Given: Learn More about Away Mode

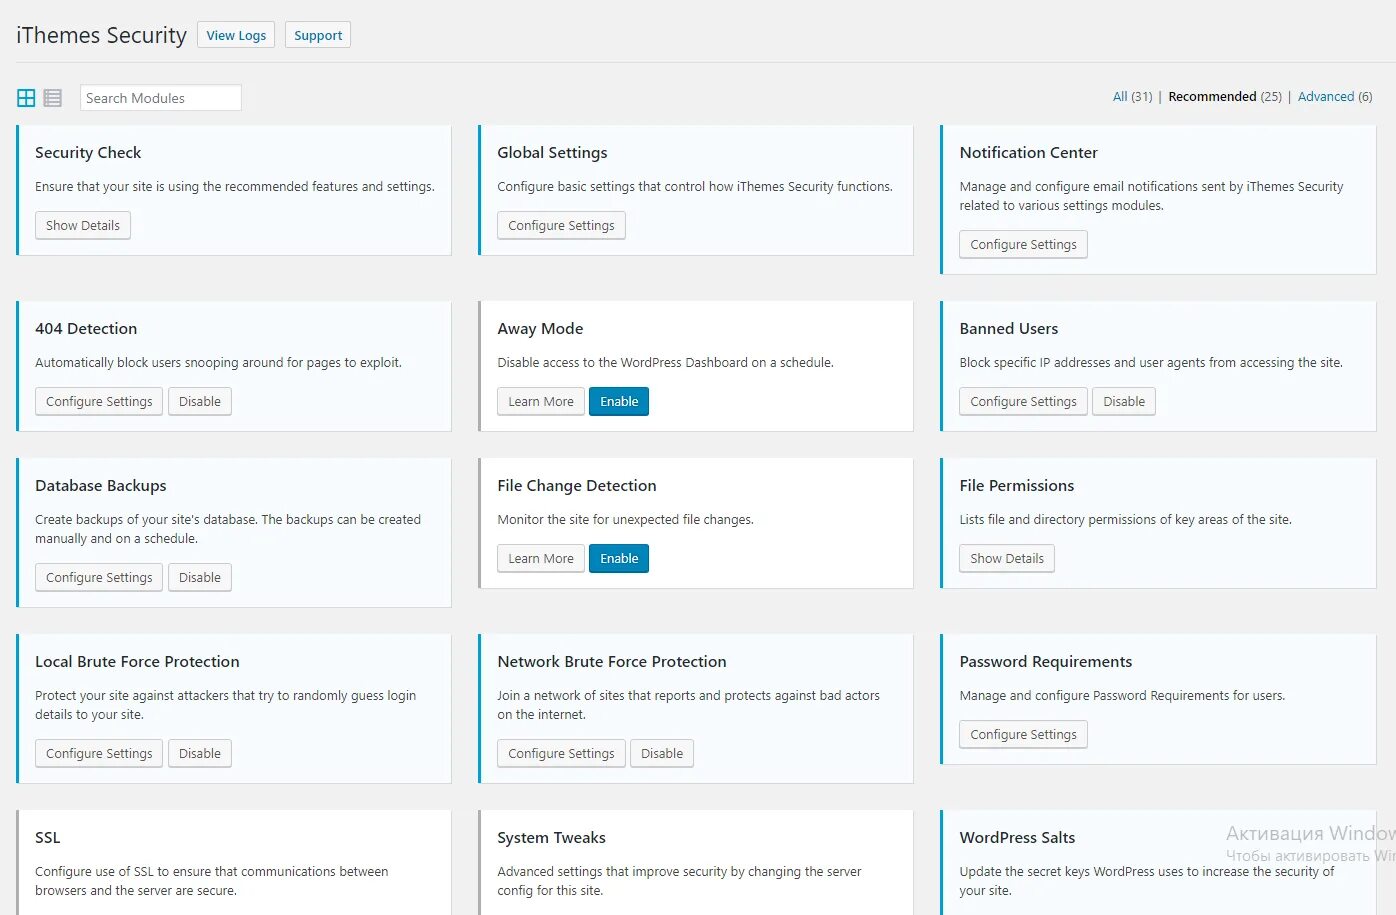Looking at the screenshot, I should point(541,402).
